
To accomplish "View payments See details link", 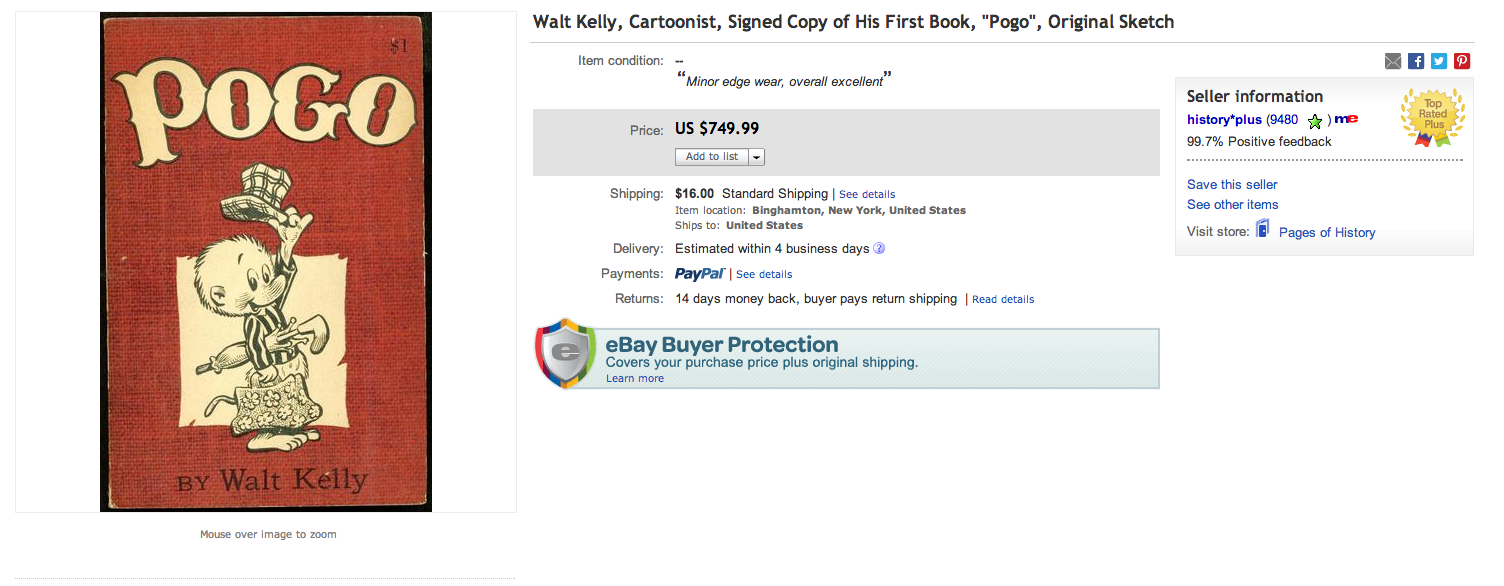I will click(x=764, y=274).
